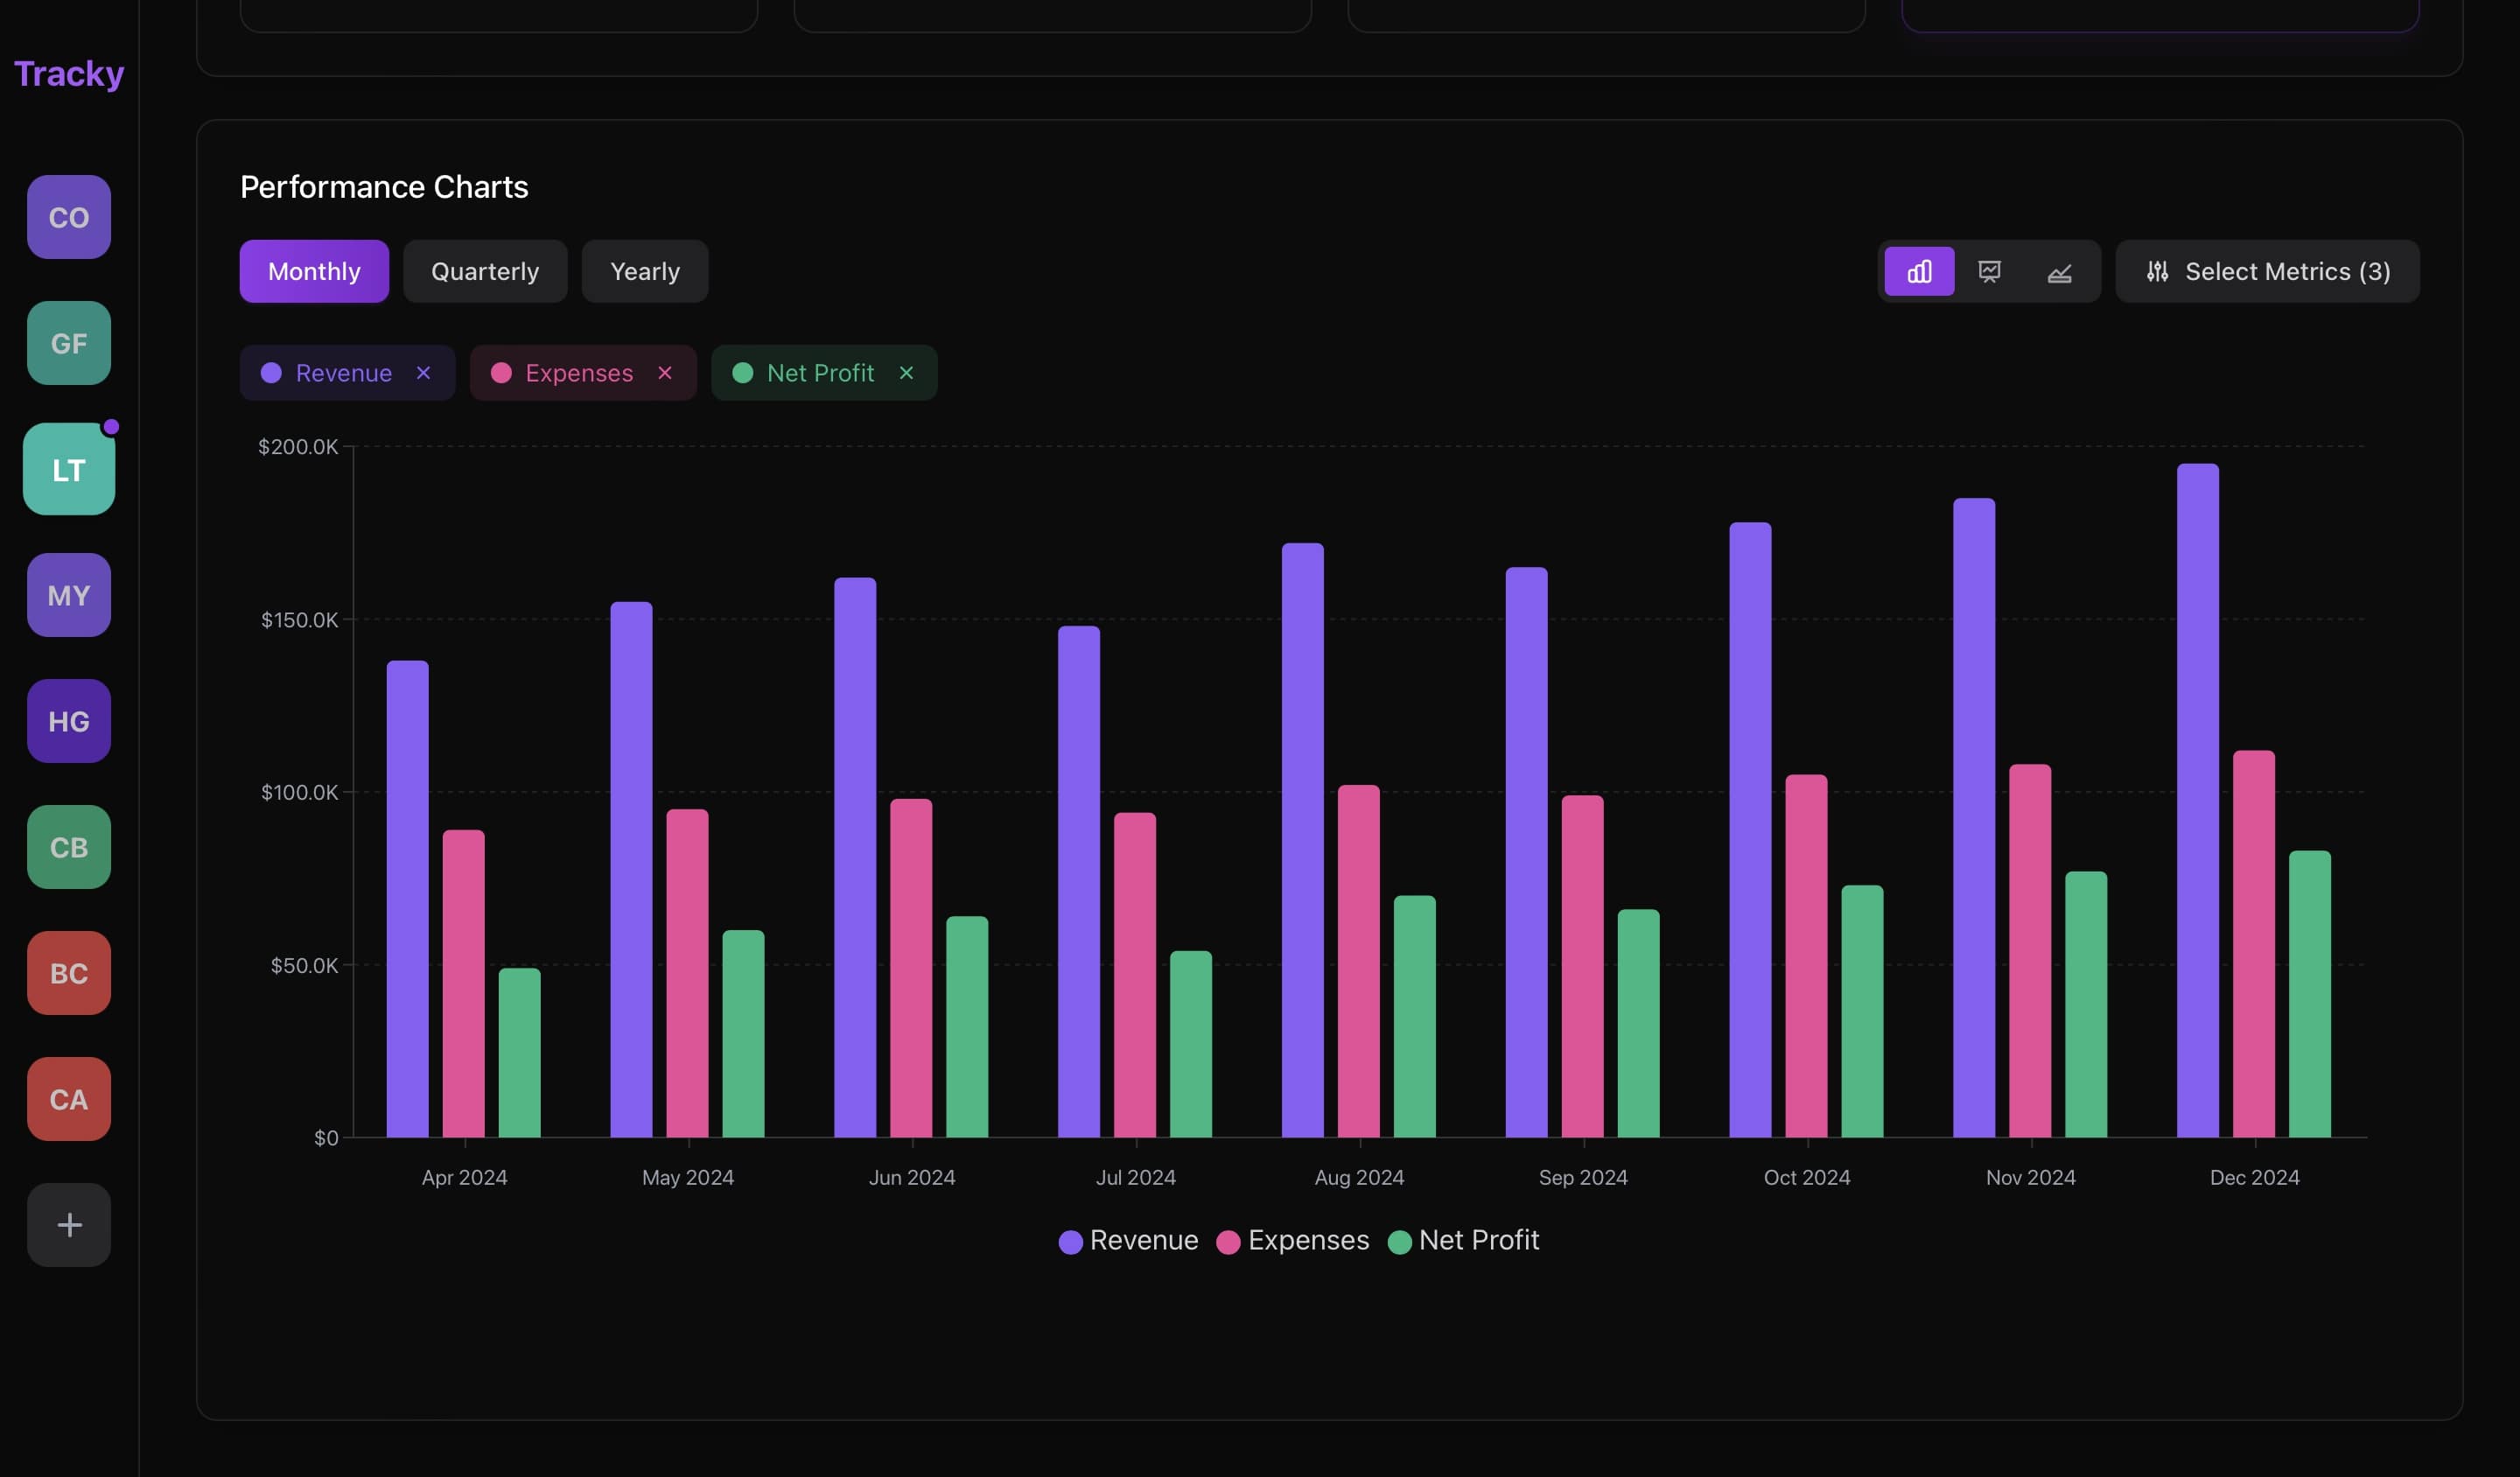2520x1477 pixels.
Task: Remove the Net Profit metric chip
Action: pyautogui.click(x=906, y=372)
